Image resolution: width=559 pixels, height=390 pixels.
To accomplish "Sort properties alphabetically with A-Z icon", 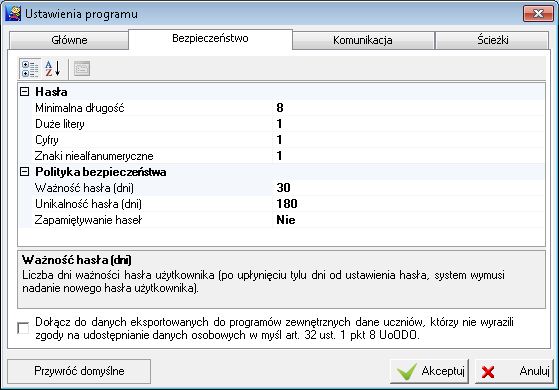I will 52,68.
